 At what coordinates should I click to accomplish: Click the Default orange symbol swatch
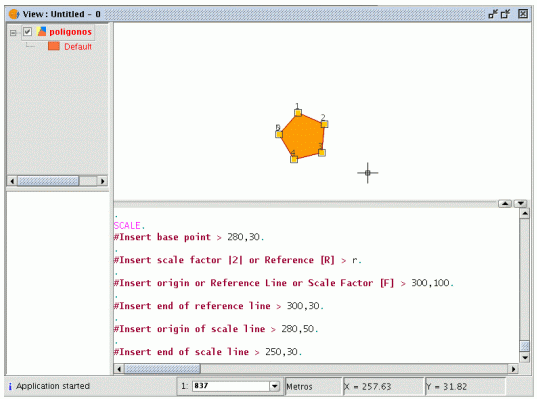pos(54,46)
